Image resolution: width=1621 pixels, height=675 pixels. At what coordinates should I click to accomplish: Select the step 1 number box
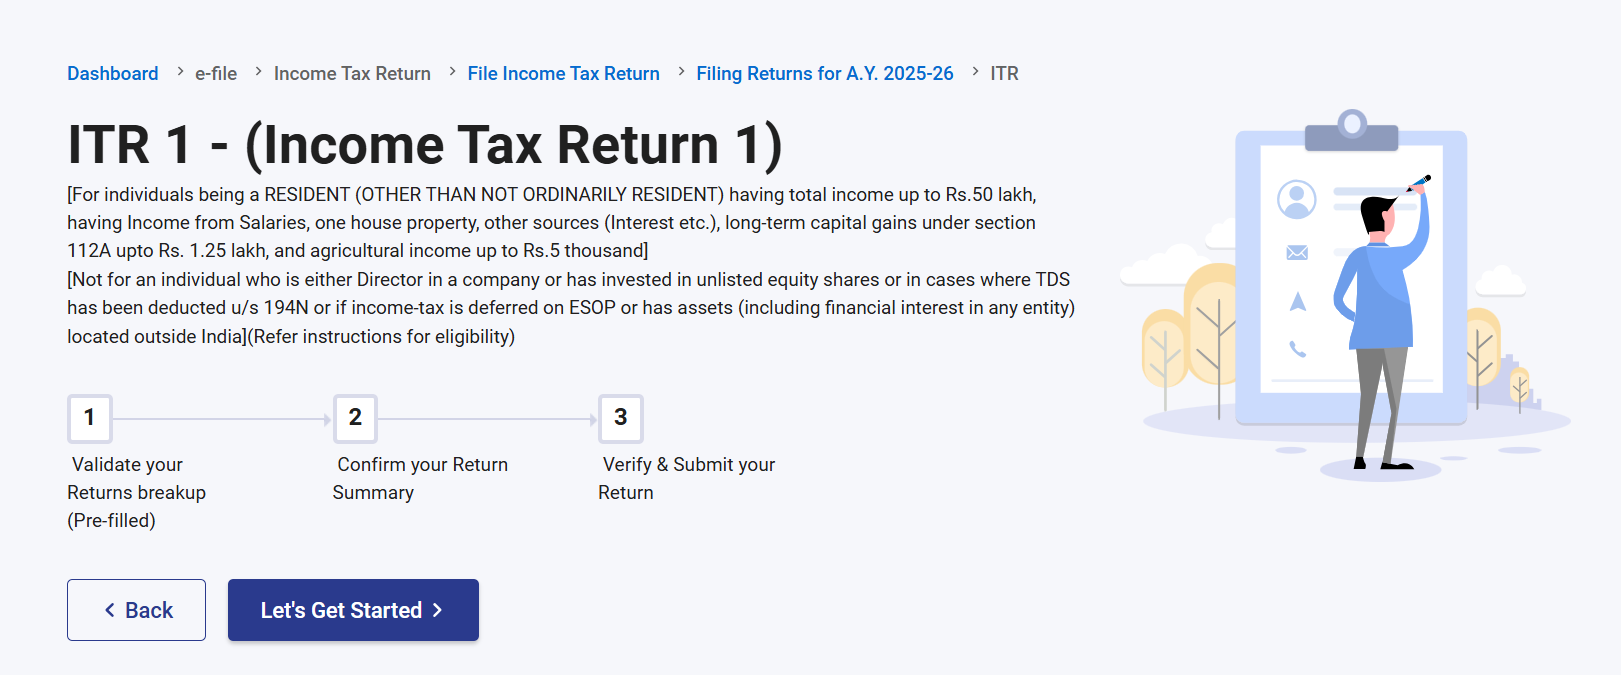coord(90,418)
